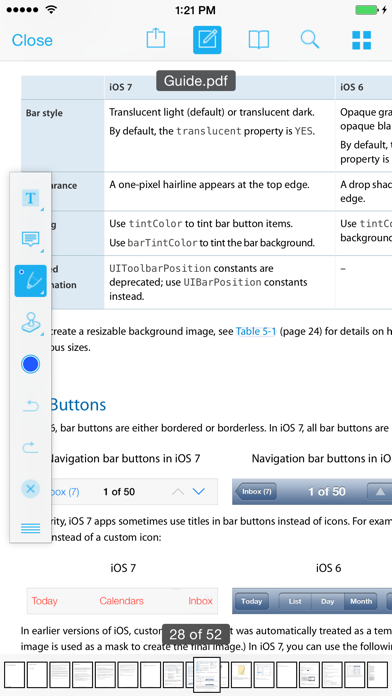Image resolution: width=392 pixels, height=696 pixels.
Task: Select the Month segment in iOS 6 bar
Action: click(x=360, y=601)
